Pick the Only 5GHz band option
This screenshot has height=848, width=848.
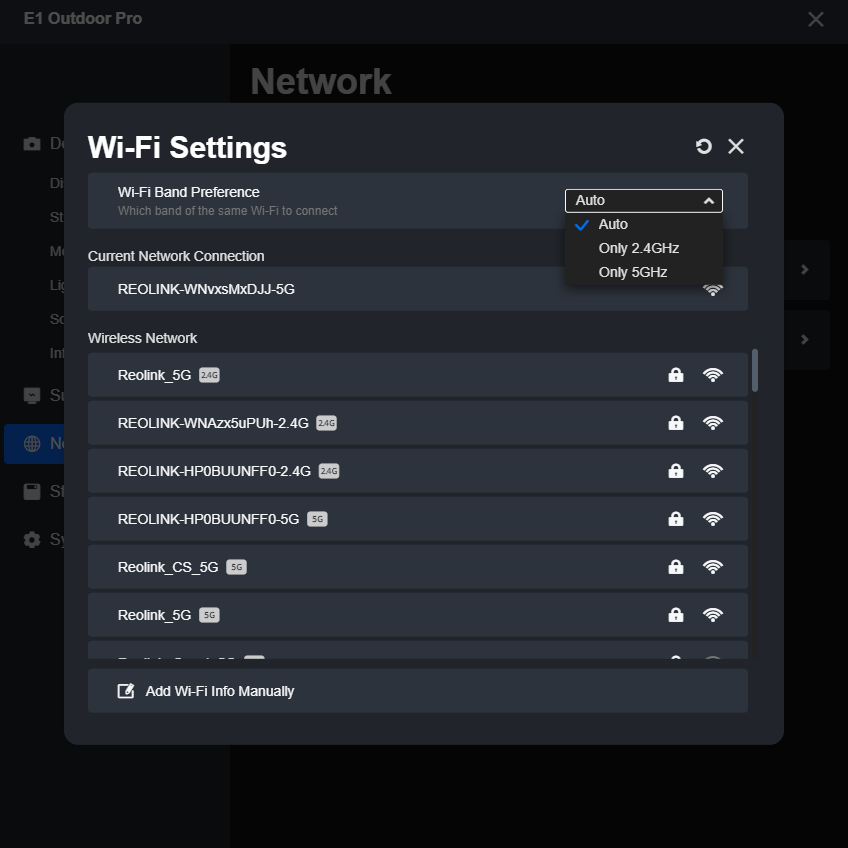pos(632,272)
